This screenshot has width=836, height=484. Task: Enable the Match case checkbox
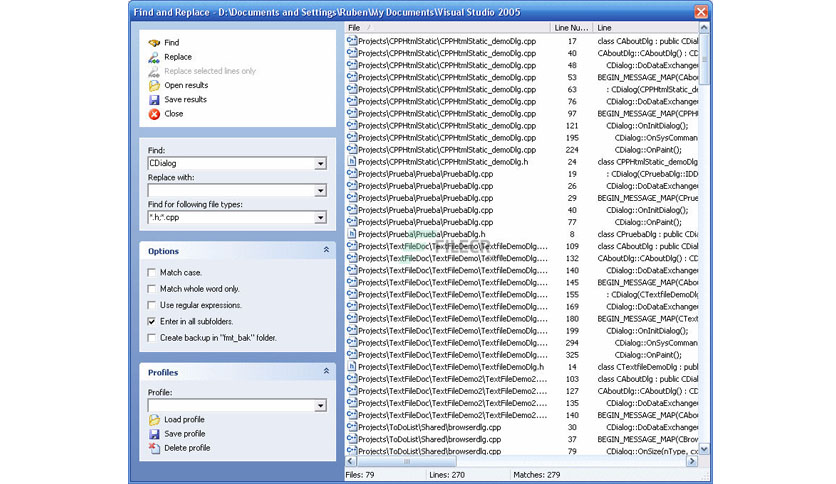point(152,272)
